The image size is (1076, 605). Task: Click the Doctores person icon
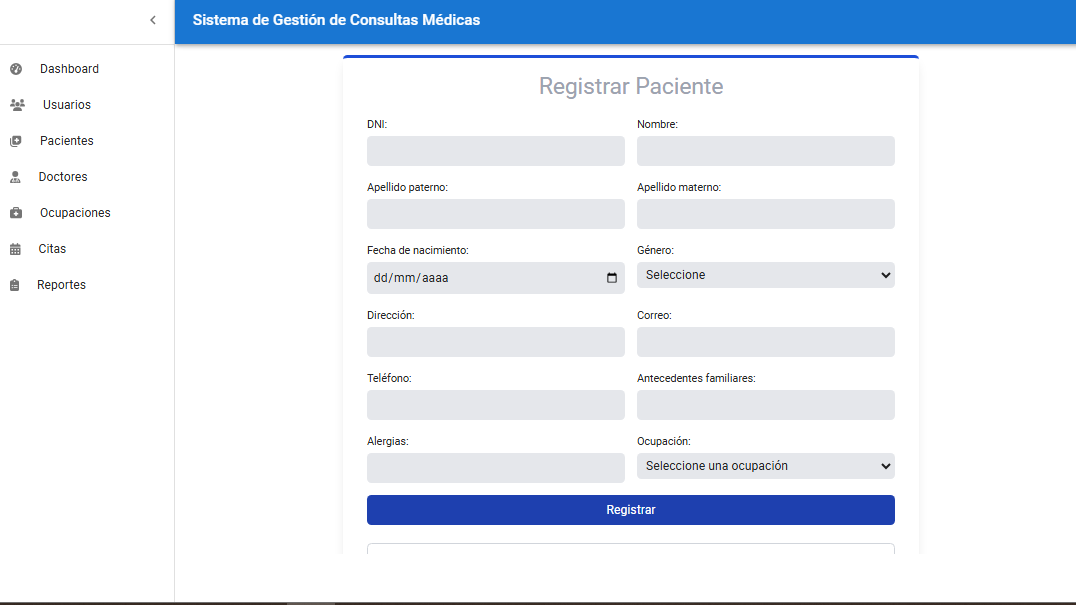15,177
